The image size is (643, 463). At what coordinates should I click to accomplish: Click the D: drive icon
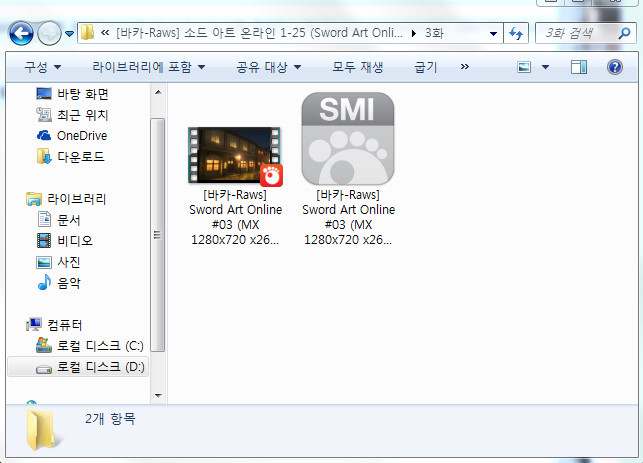point(44,369)
